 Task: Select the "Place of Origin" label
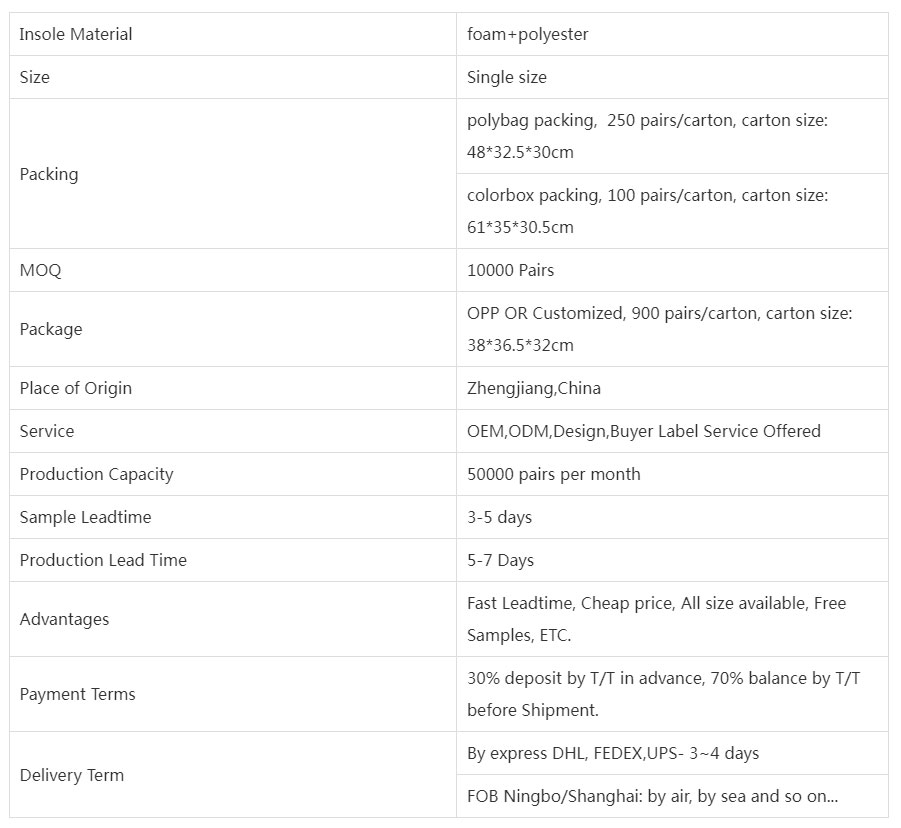[x=76, y=388]
